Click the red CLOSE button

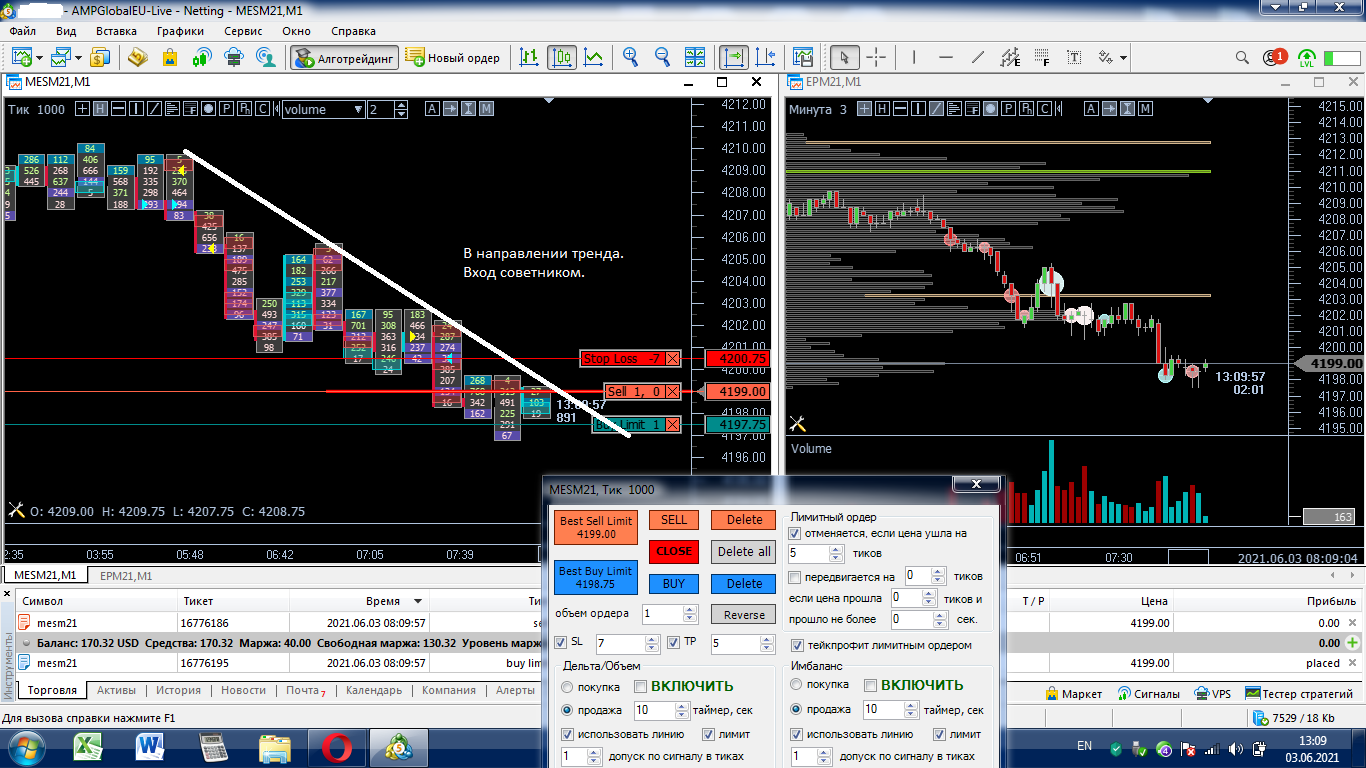[674, 551]
